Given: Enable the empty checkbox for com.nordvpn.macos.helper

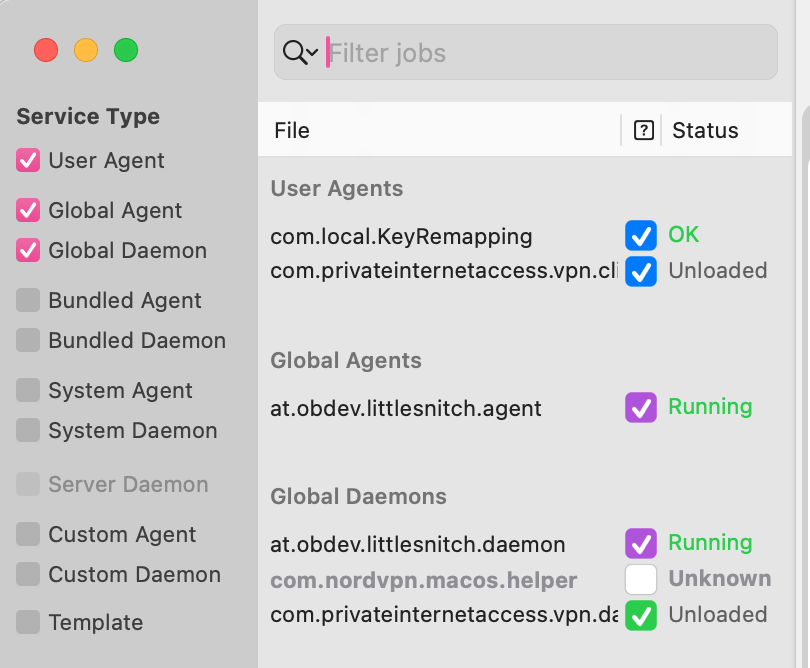Looking at the screenshot, I should pos(641,579).
